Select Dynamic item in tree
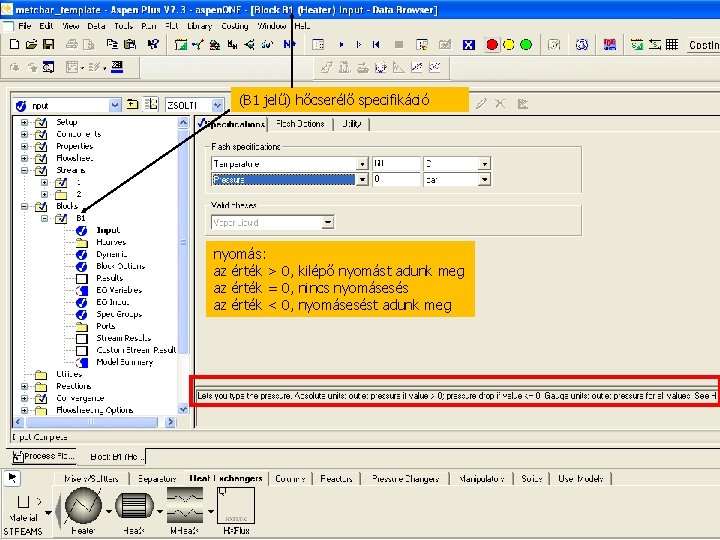Image resolution: width=720 pixels, height=540 pixels. coord(112,254)
